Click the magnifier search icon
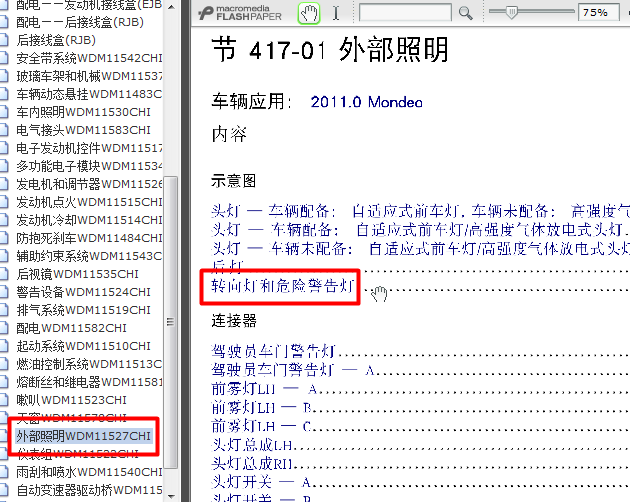Image resolution: width=630 pixels, height=502 pixels. pyautogui.click(x=465, y=13)
